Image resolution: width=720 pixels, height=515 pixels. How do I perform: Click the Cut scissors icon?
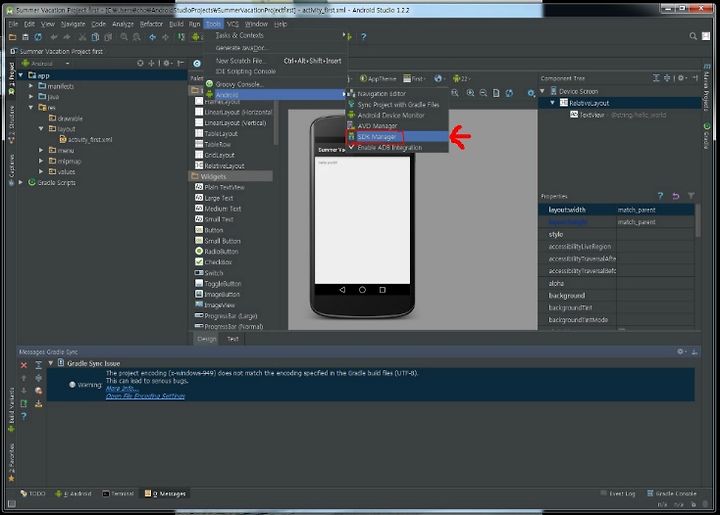pos(83,37)
